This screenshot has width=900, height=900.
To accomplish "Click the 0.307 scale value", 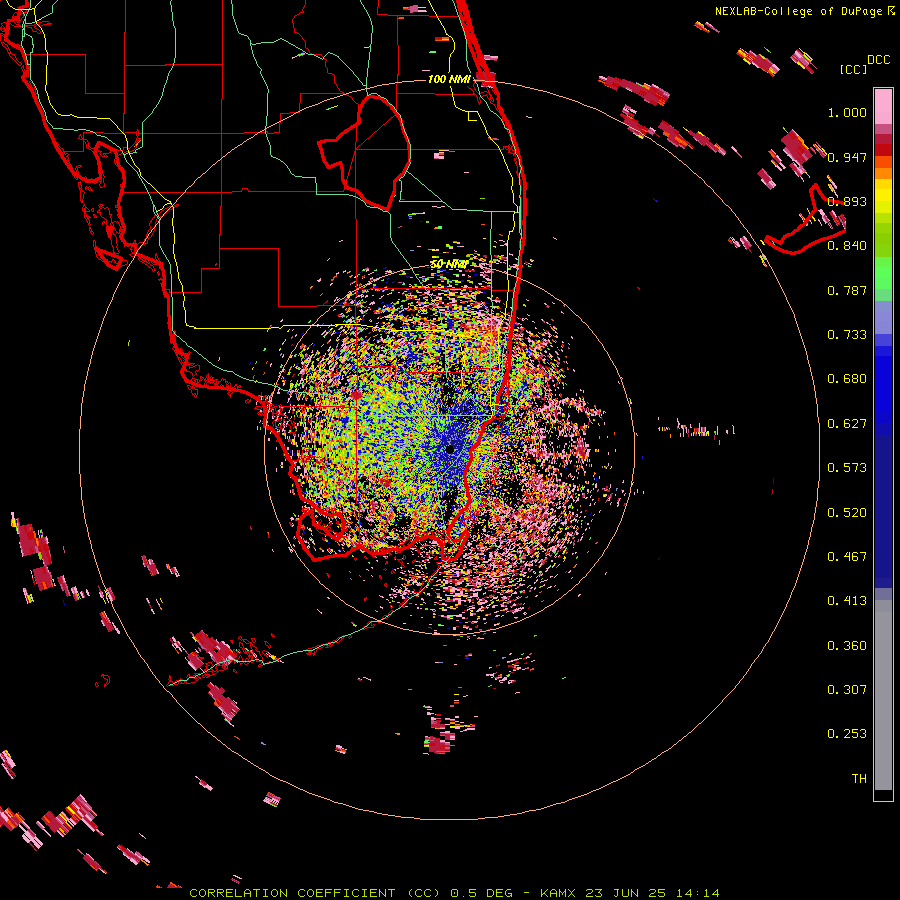I will (x=847, y=690).
